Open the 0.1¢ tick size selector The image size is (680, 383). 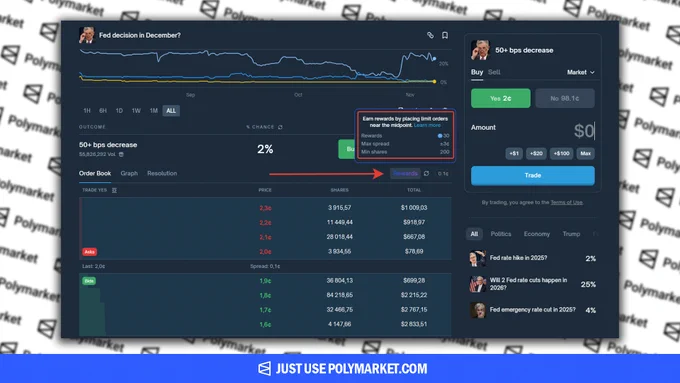click(443, 173)
